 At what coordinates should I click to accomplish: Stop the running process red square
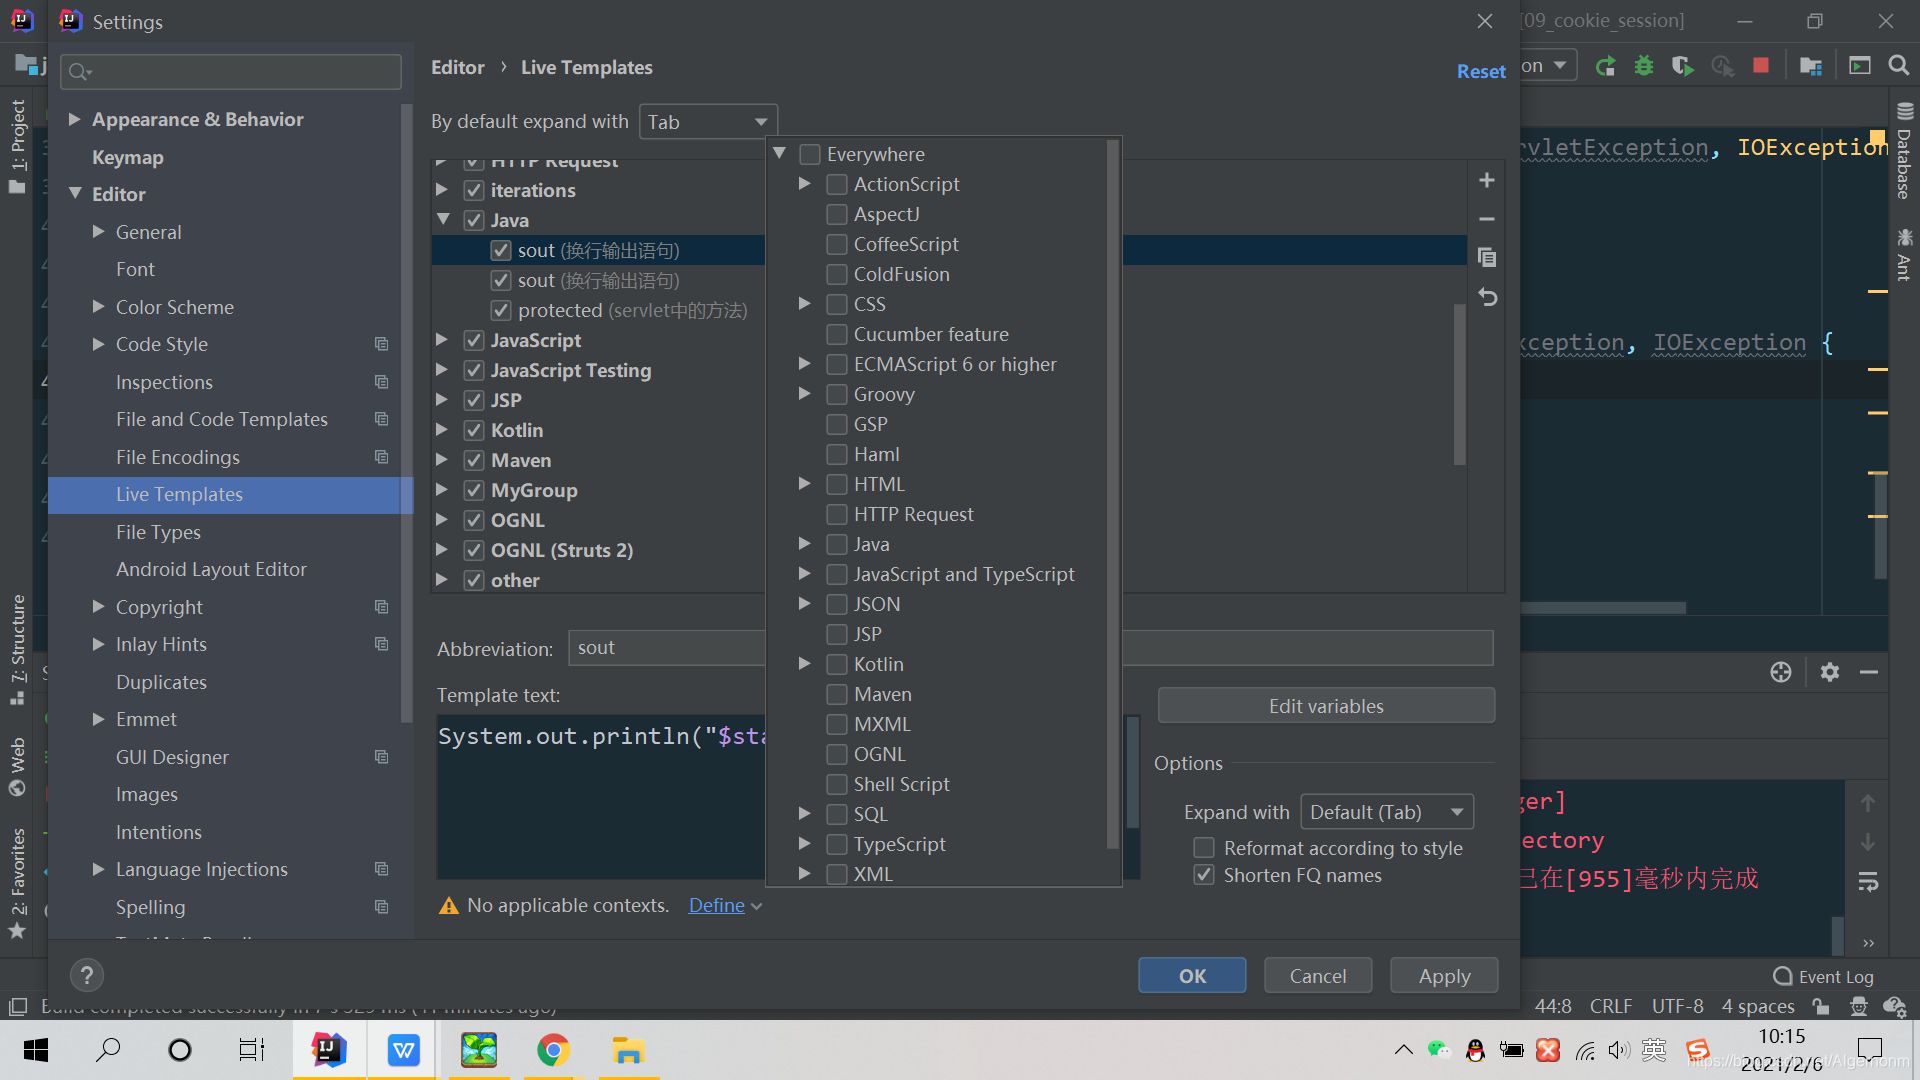(x=1761, y=66)
